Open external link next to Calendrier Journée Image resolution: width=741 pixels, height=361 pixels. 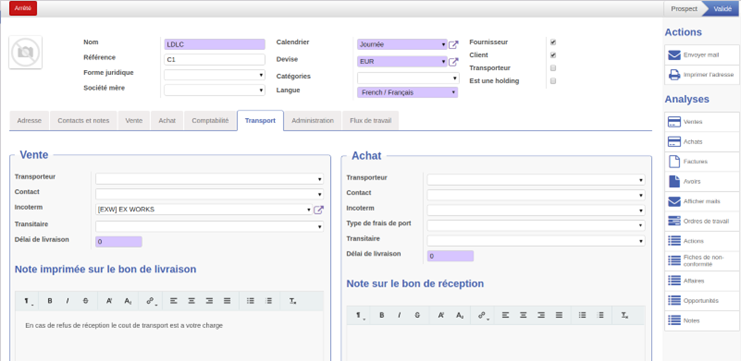pyautogui.click(x=453, y=45)
